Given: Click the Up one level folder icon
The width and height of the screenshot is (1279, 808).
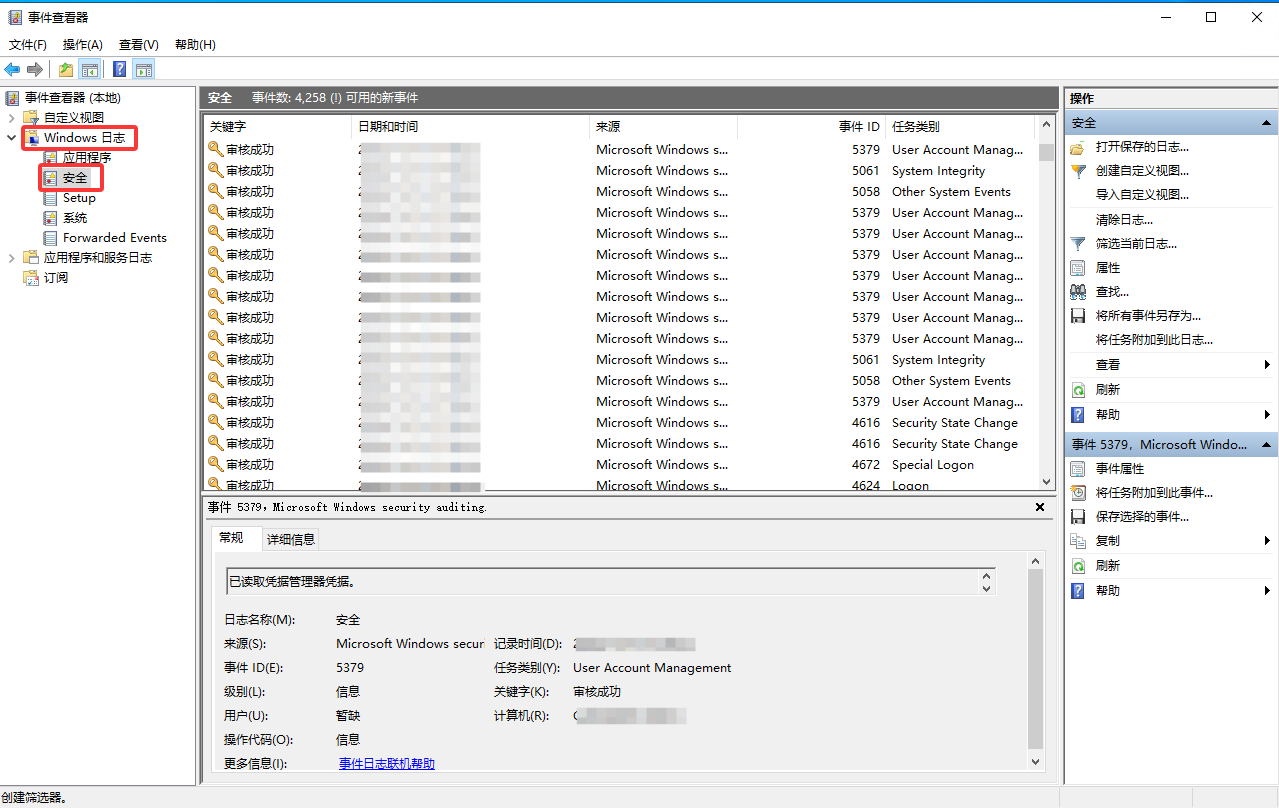Looking at the screenshot, I should coord(66,69).
